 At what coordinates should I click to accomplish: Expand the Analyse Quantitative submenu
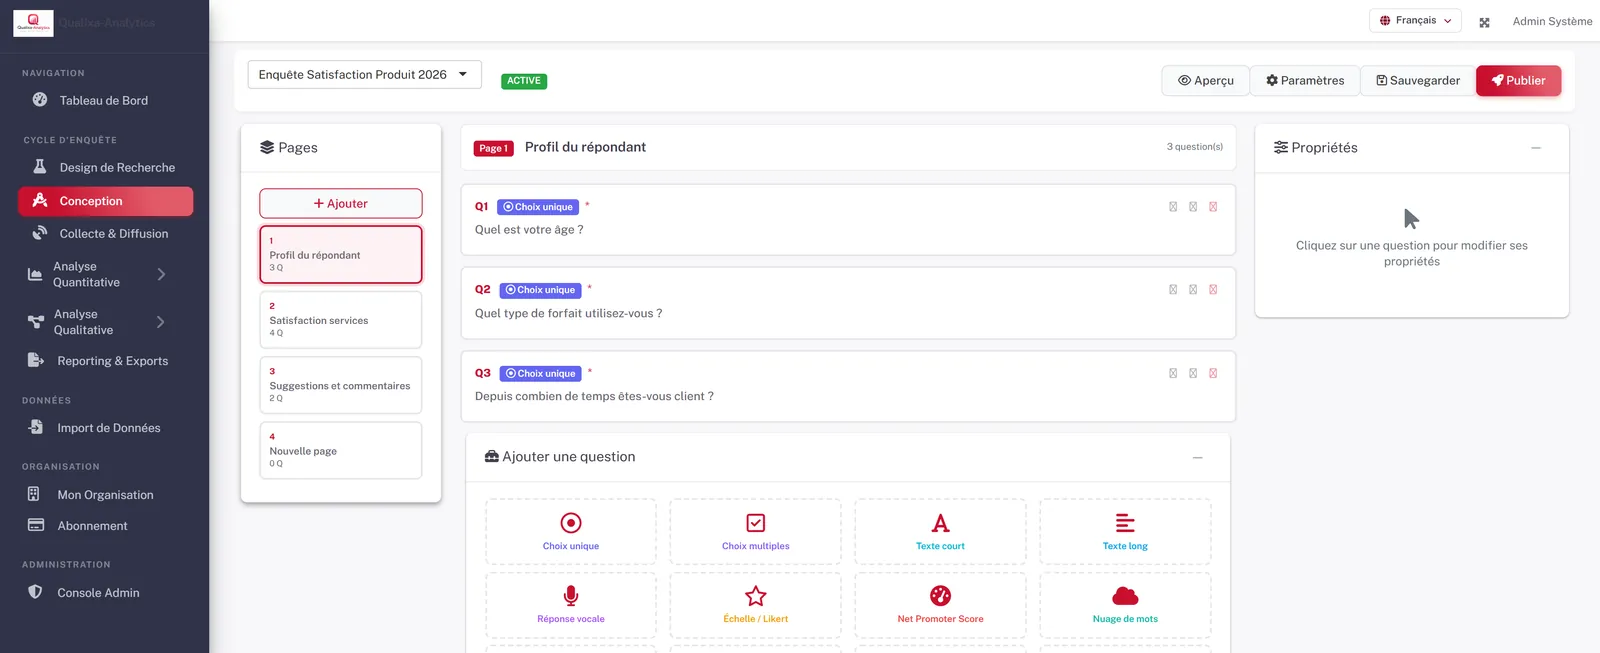pyautogui.click(x=105, y=274)
